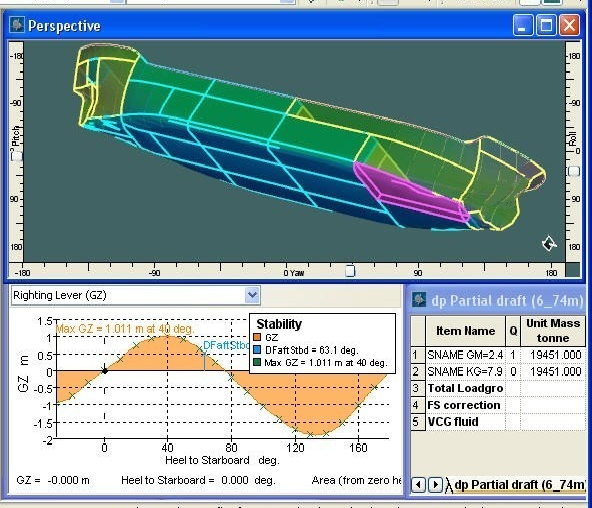Minimize the Perspective window
The height and width of the screenshot is (508, 592).
coord(523,25)
